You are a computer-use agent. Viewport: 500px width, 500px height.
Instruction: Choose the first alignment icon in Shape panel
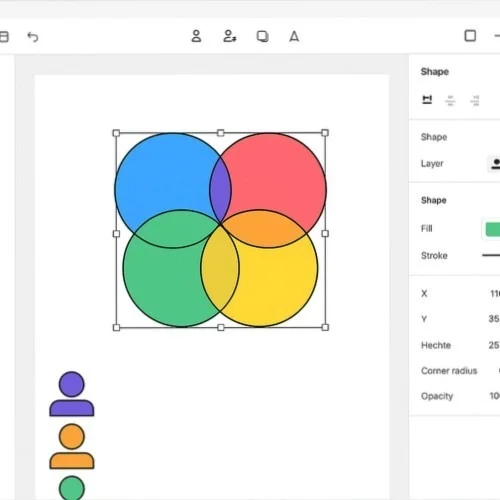coord(427,100)
